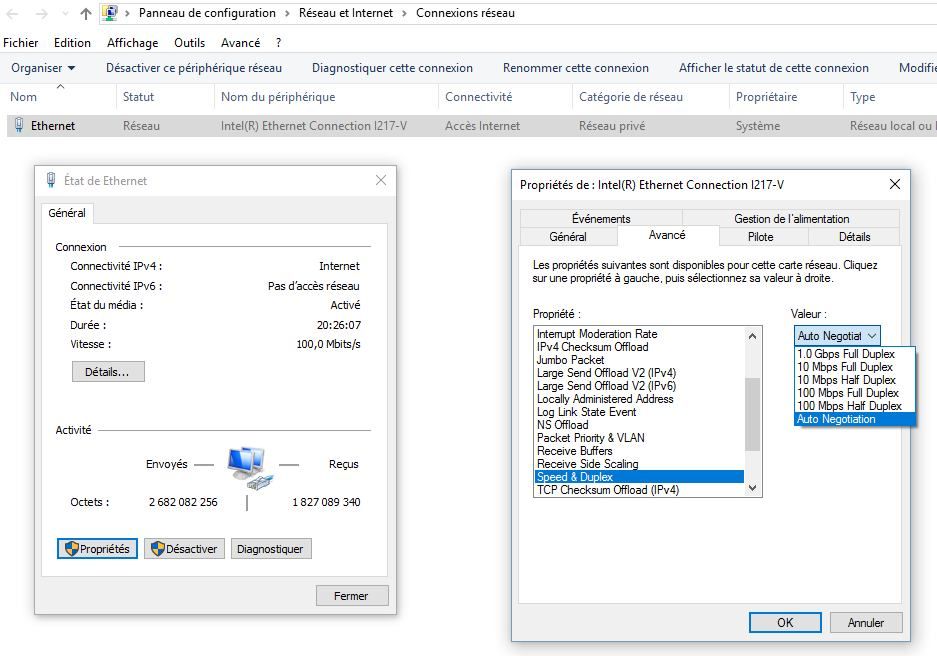Viewport: 937px width, 656px height.
Task: Click Désactiver ce périphérique réseau toolbar command
Action: click(194, 68)
